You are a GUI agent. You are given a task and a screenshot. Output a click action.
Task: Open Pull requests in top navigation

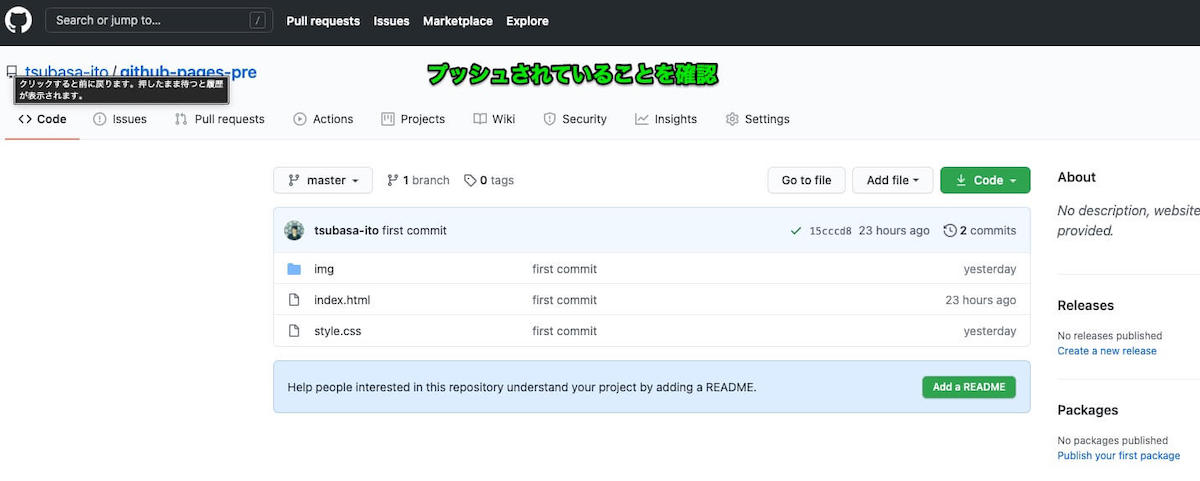323,21
